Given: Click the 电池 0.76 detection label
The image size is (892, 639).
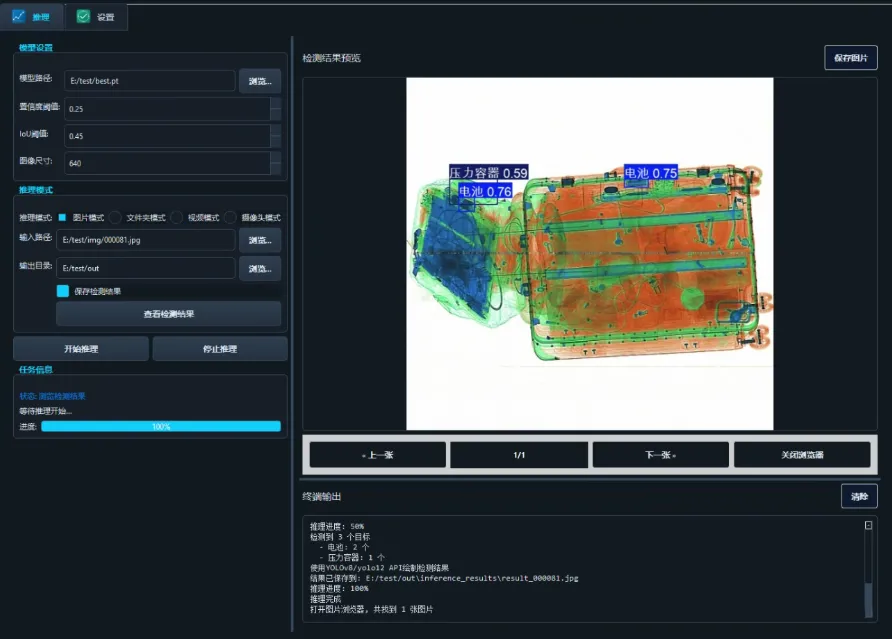Looking at the screenshot, I should click(485, 191).
